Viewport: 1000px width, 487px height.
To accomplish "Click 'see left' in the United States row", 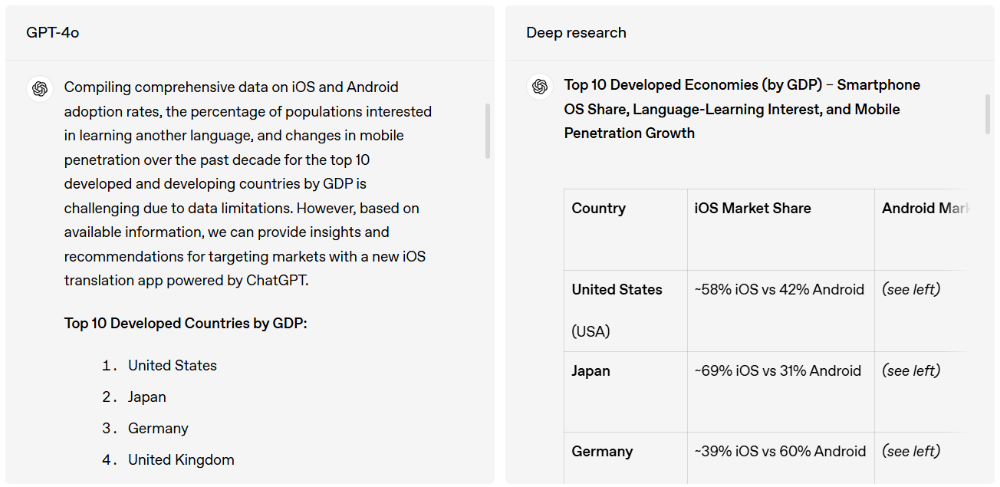I will (910, 290).
